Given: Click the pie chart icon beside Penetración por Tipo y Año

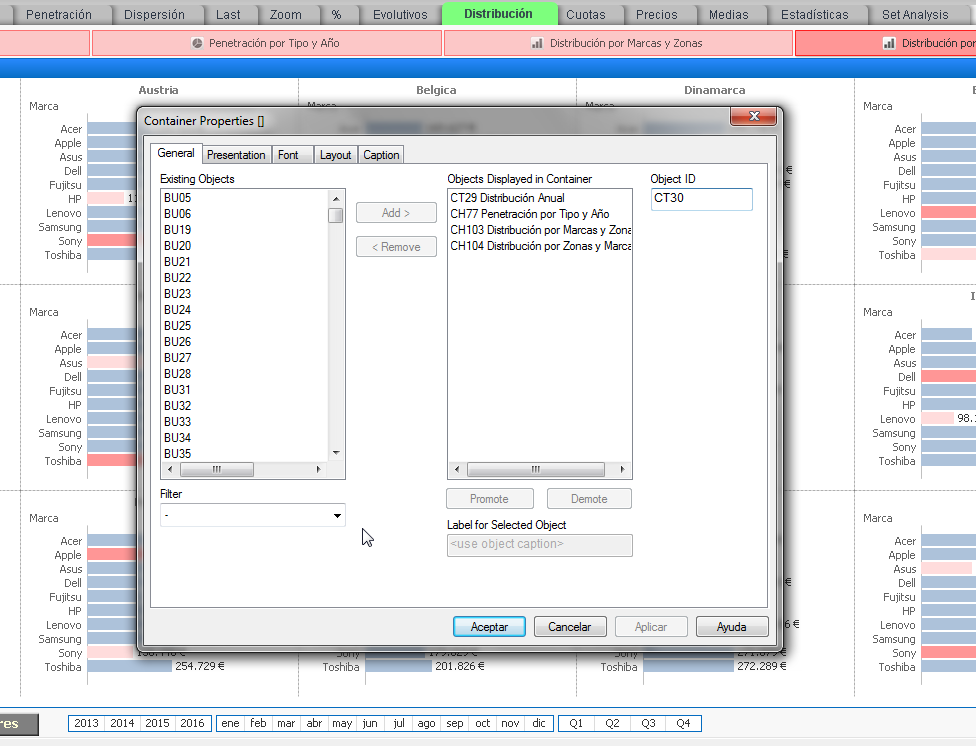Looking at the screenshot, I should click(197, 43).
